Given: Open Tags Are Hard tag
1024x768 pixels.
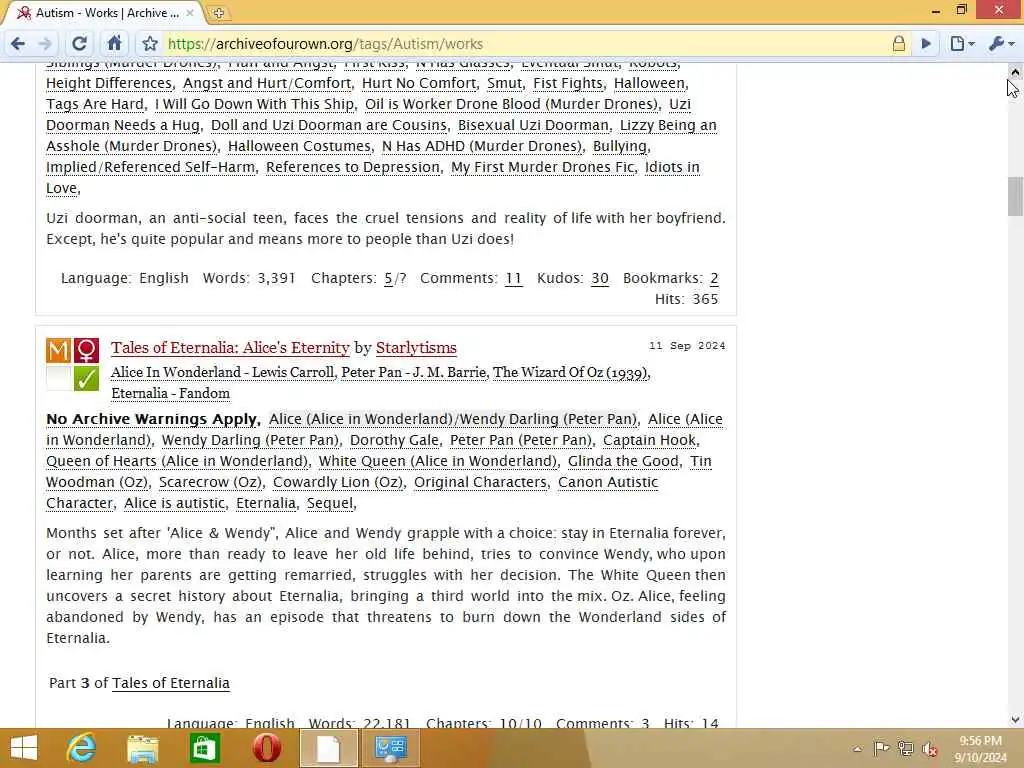Looking at the screenshot, I should click(95, 104).
